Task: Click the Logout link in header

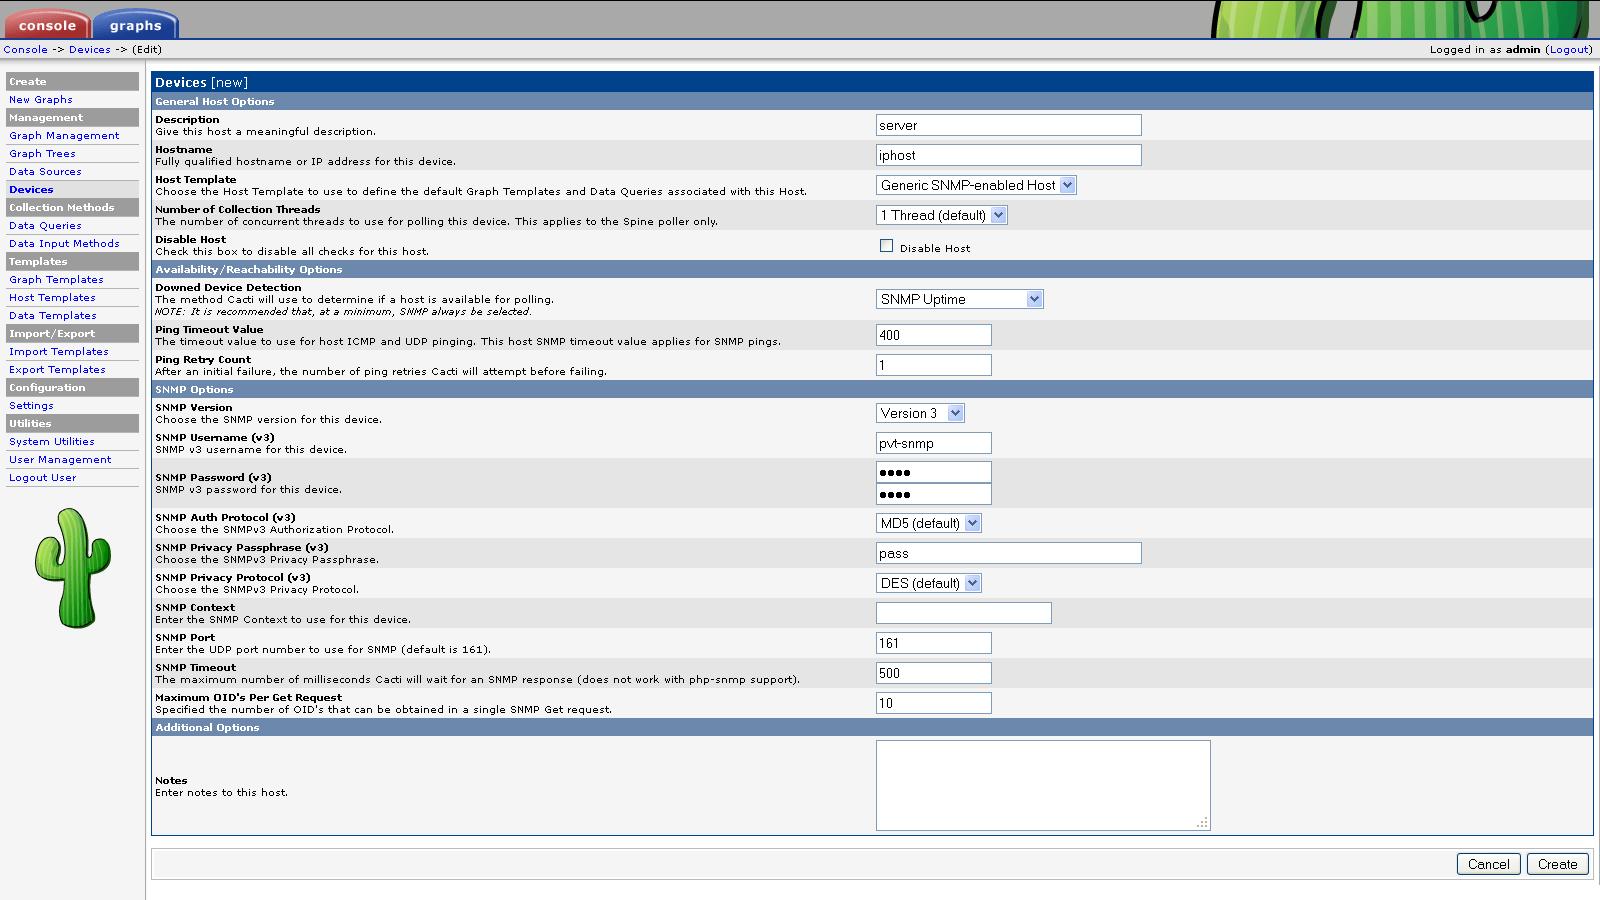Action: pyautogui.click(x=1569, y=49)
